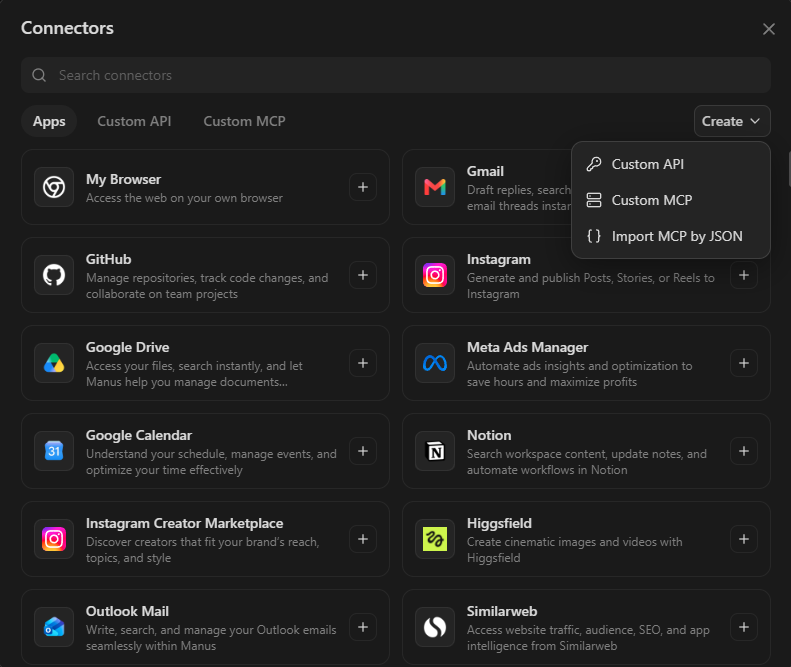Click the Google Drive logo icon
The image size is (791, 667).
tap(54, 363)
